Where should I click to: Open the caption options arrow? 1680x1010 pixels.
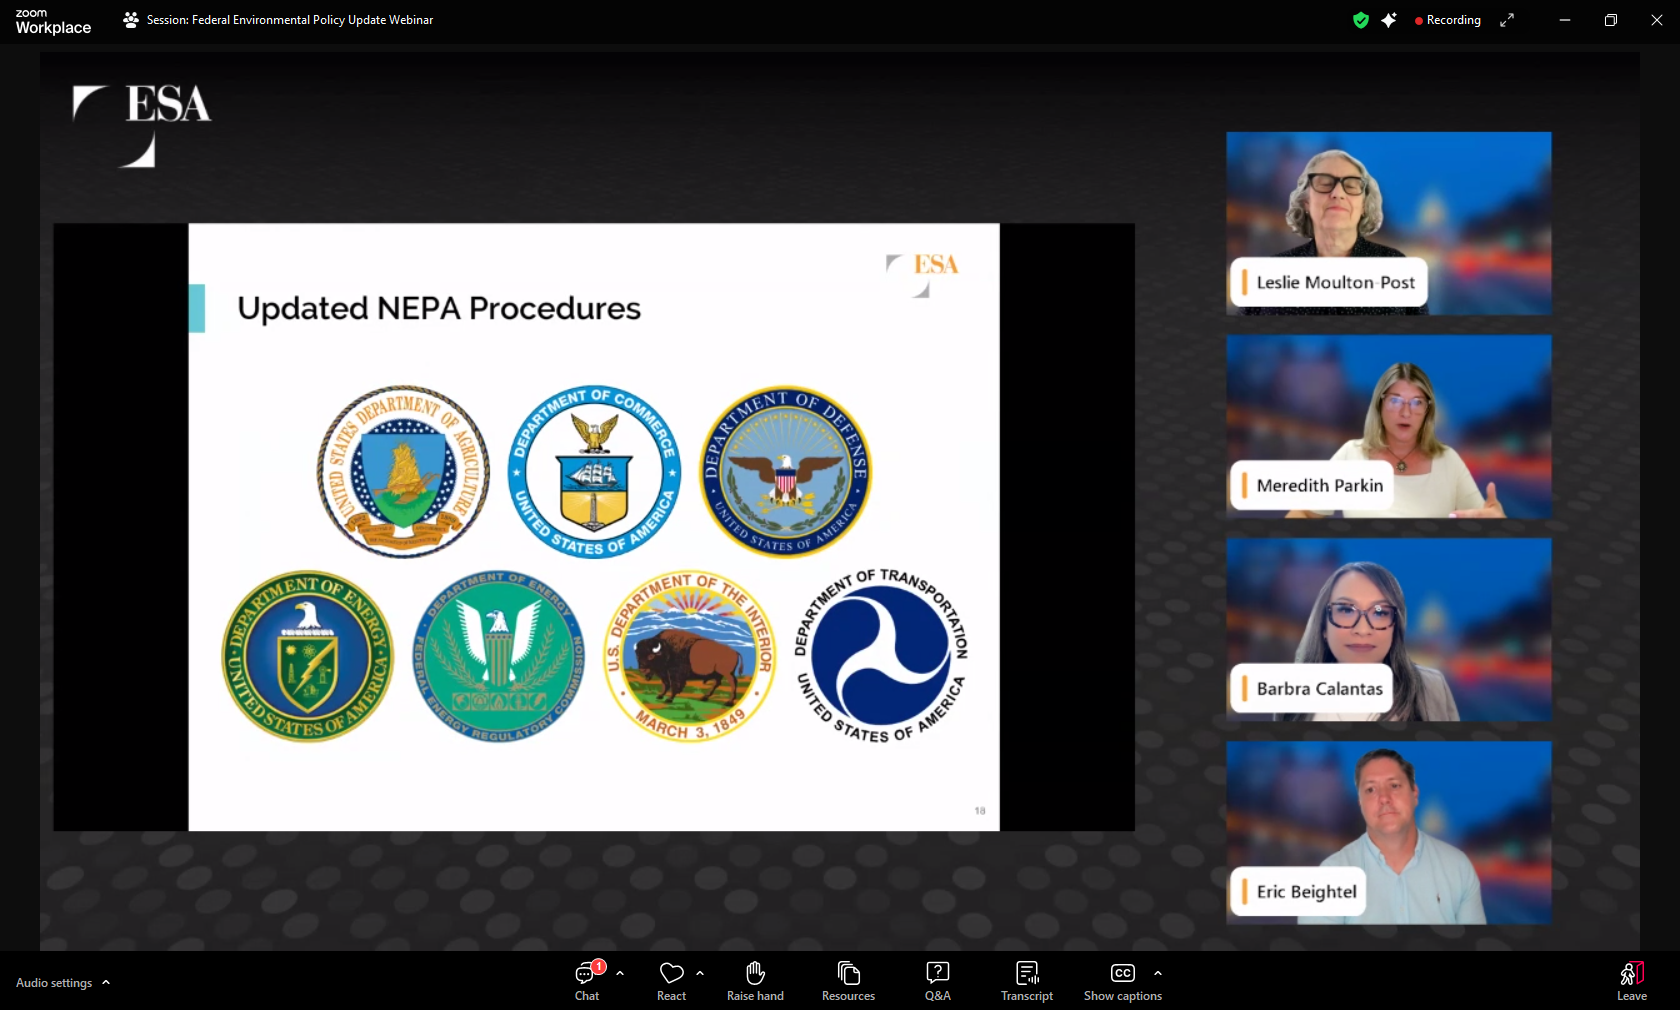[1158, 972]
